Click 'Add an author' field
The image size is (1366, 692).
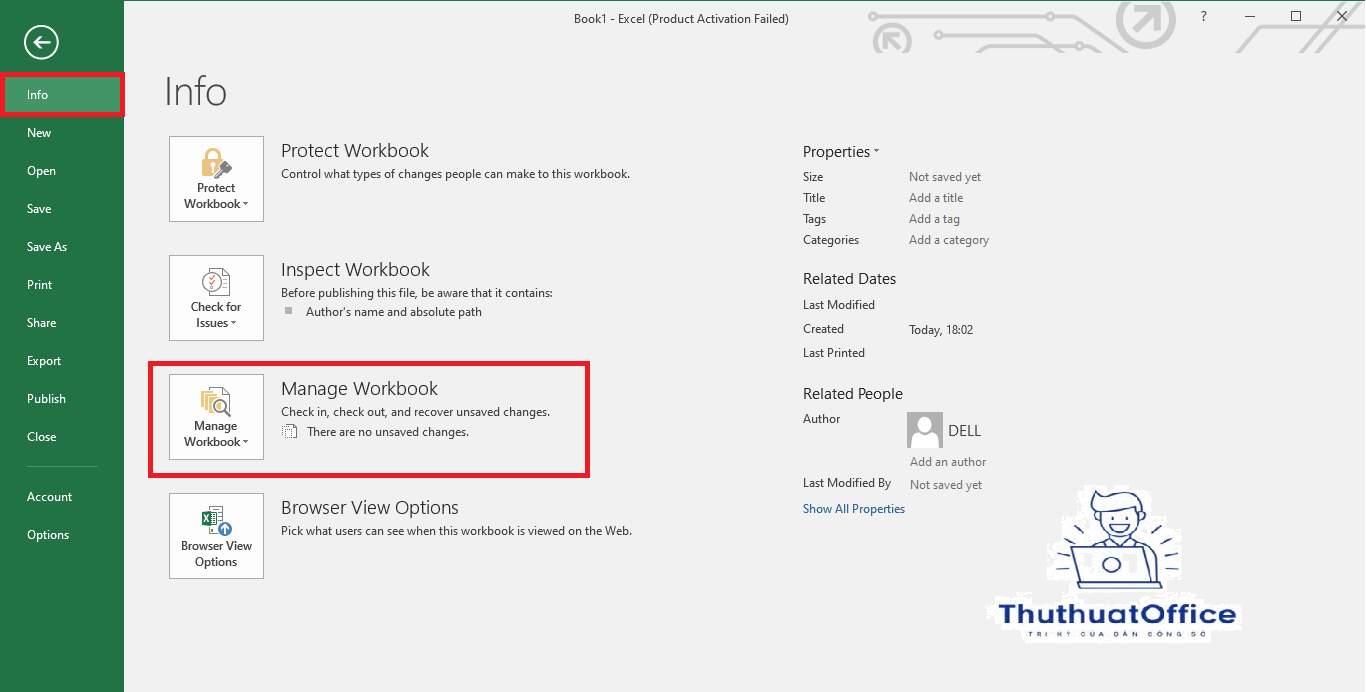[948, 462]
